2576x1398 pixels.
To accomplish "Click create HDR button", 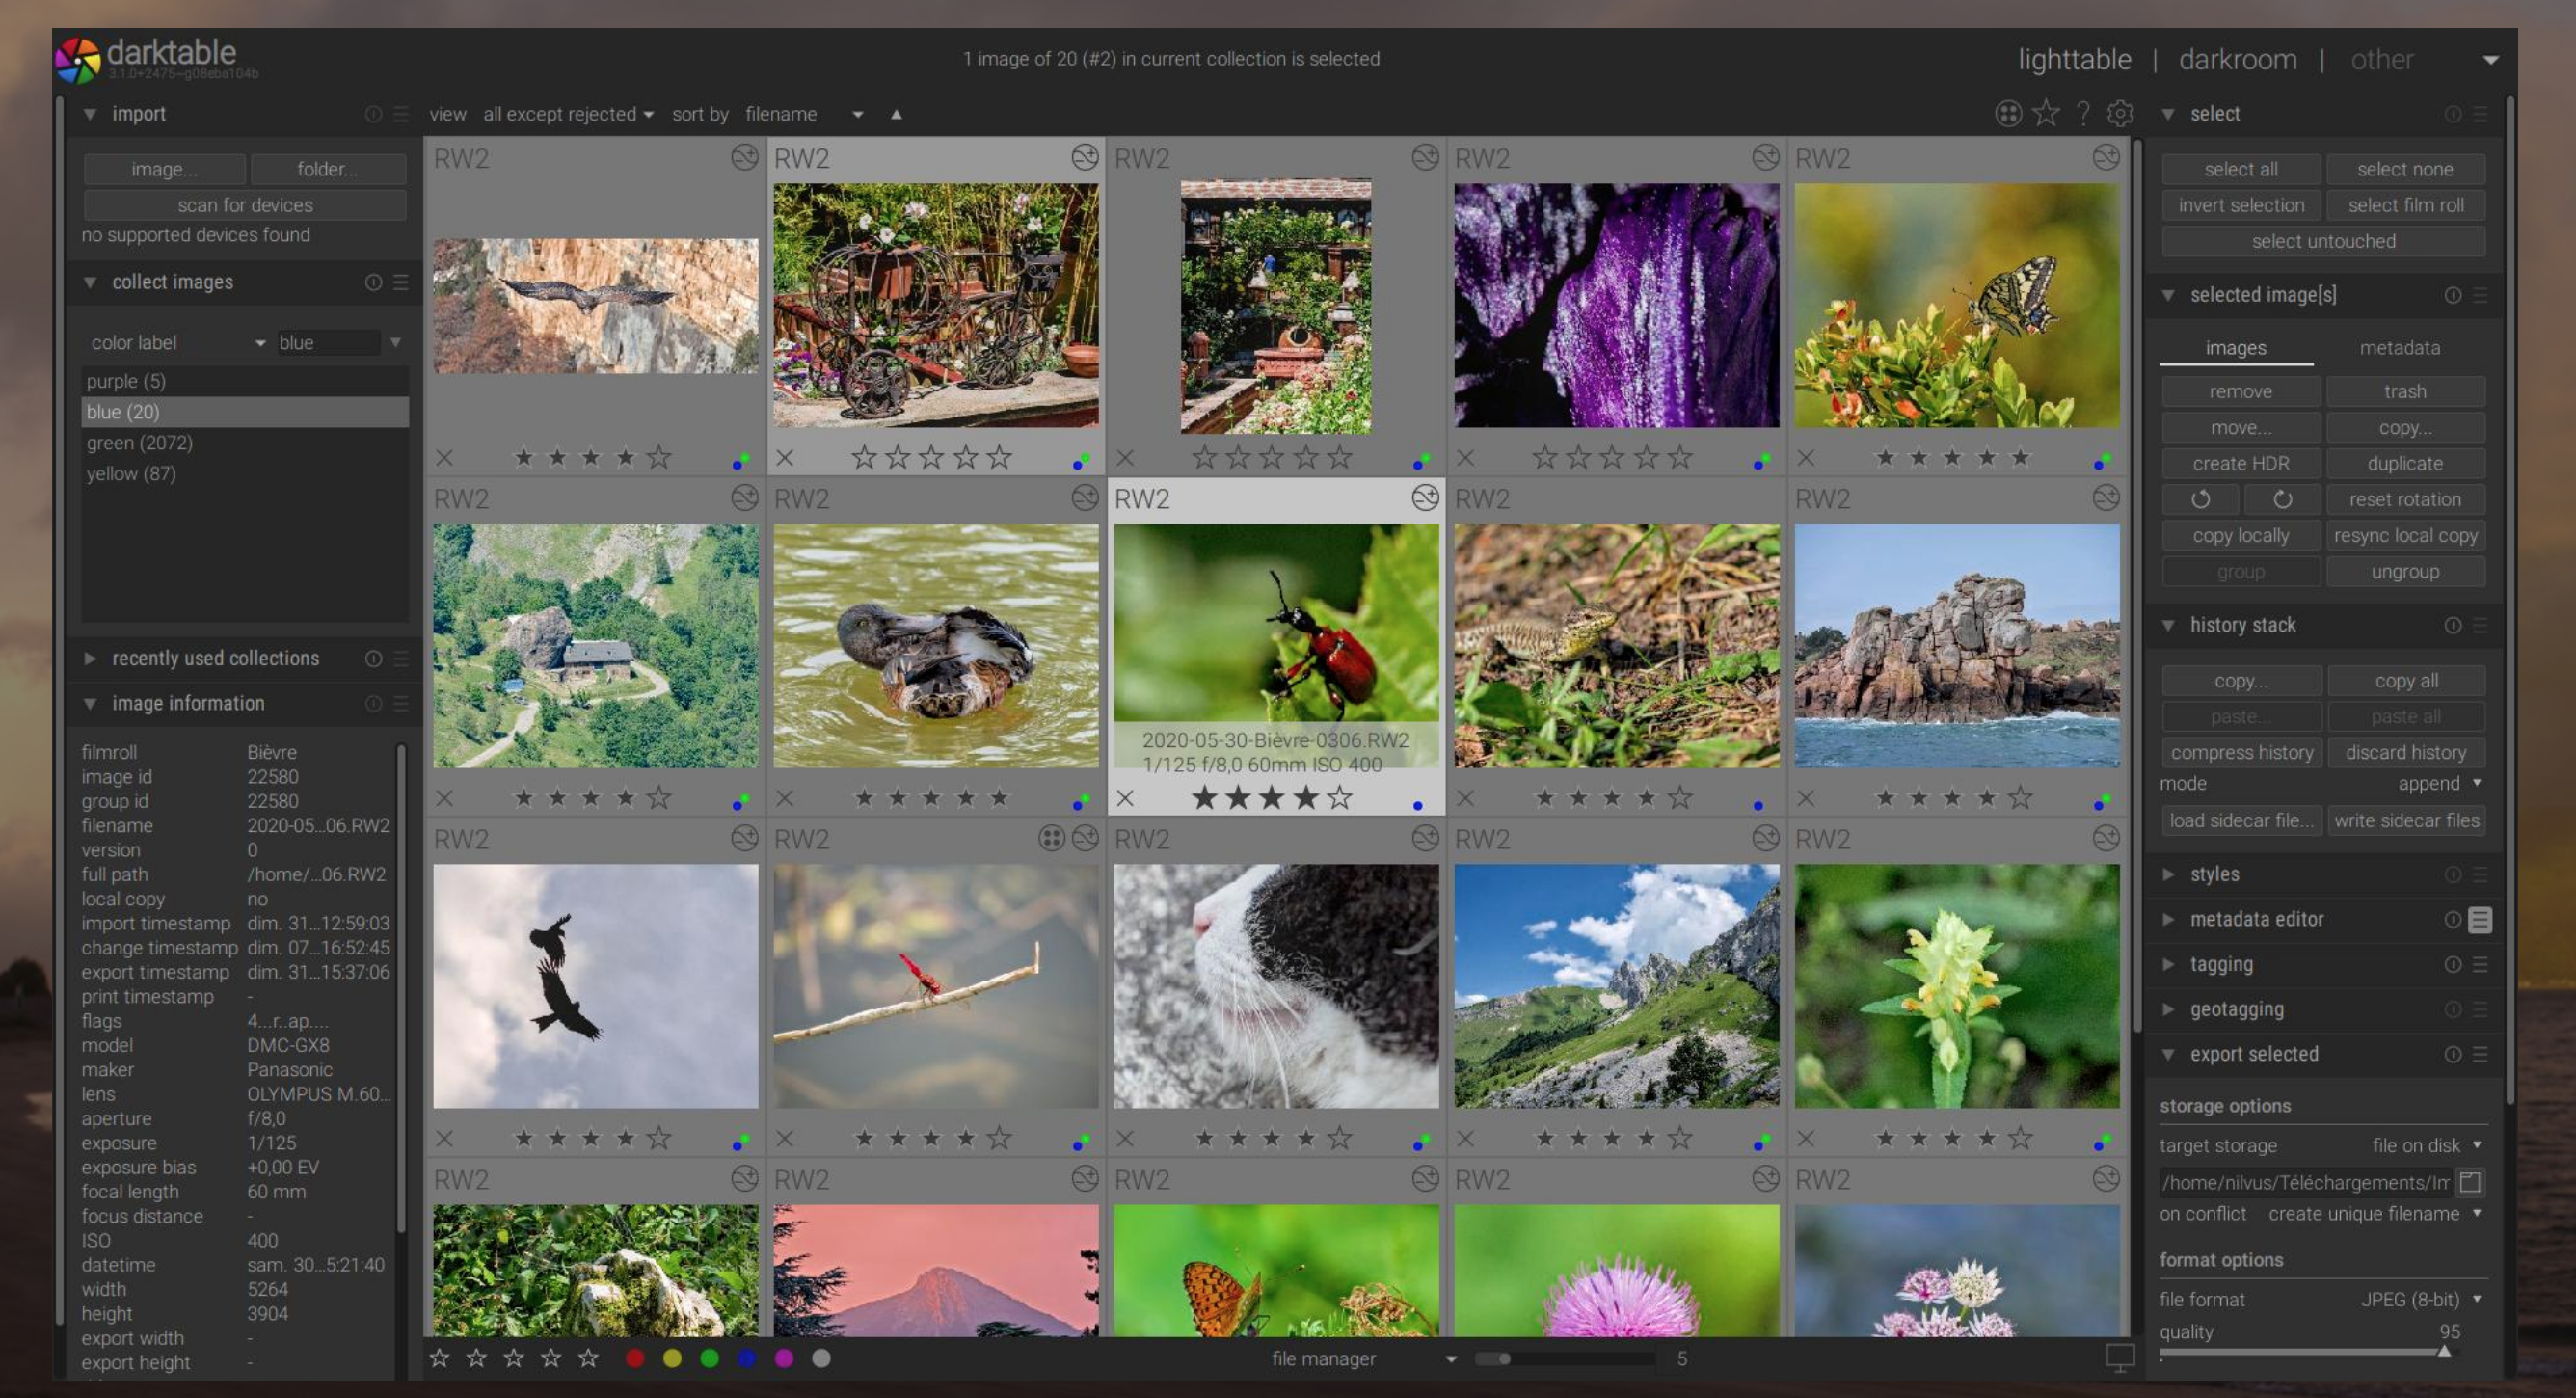I will pos(2241,463).
